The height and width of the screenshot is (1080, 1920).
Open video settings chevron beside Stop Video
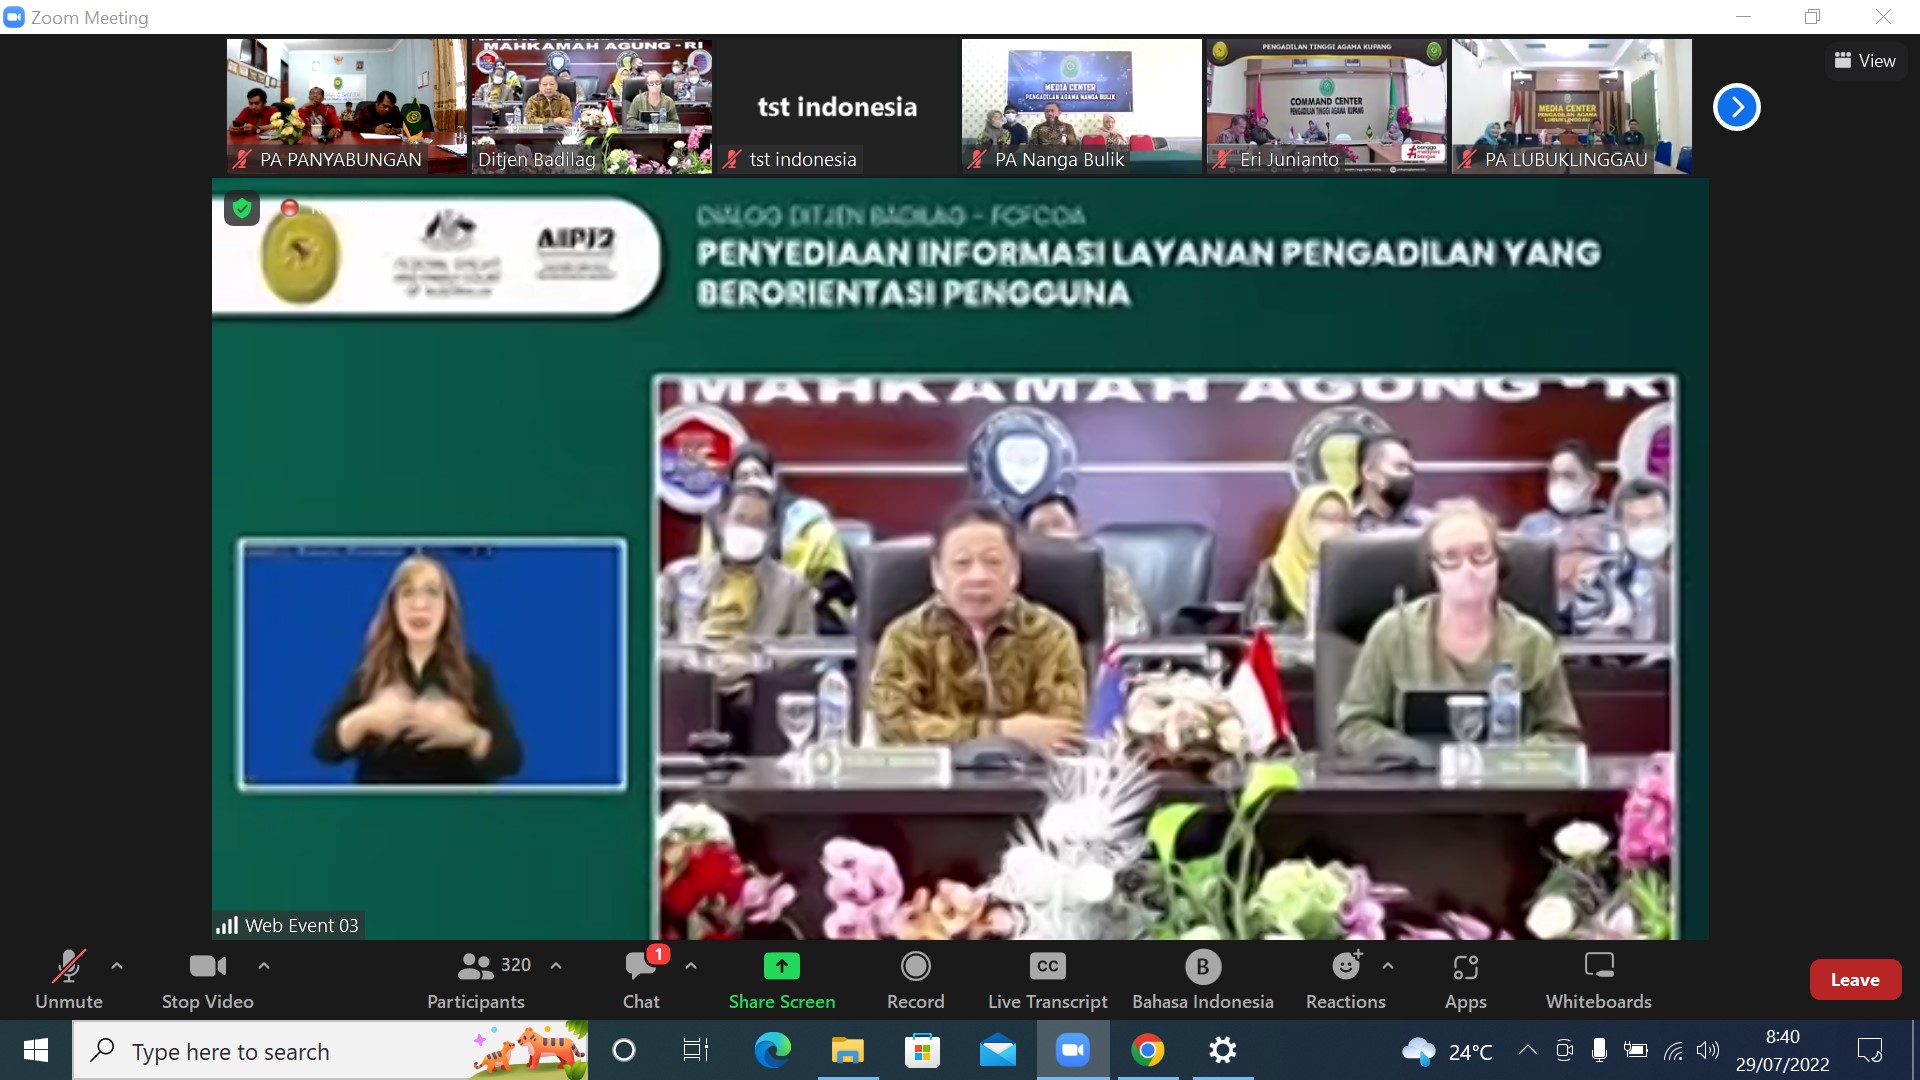point(264,966)
